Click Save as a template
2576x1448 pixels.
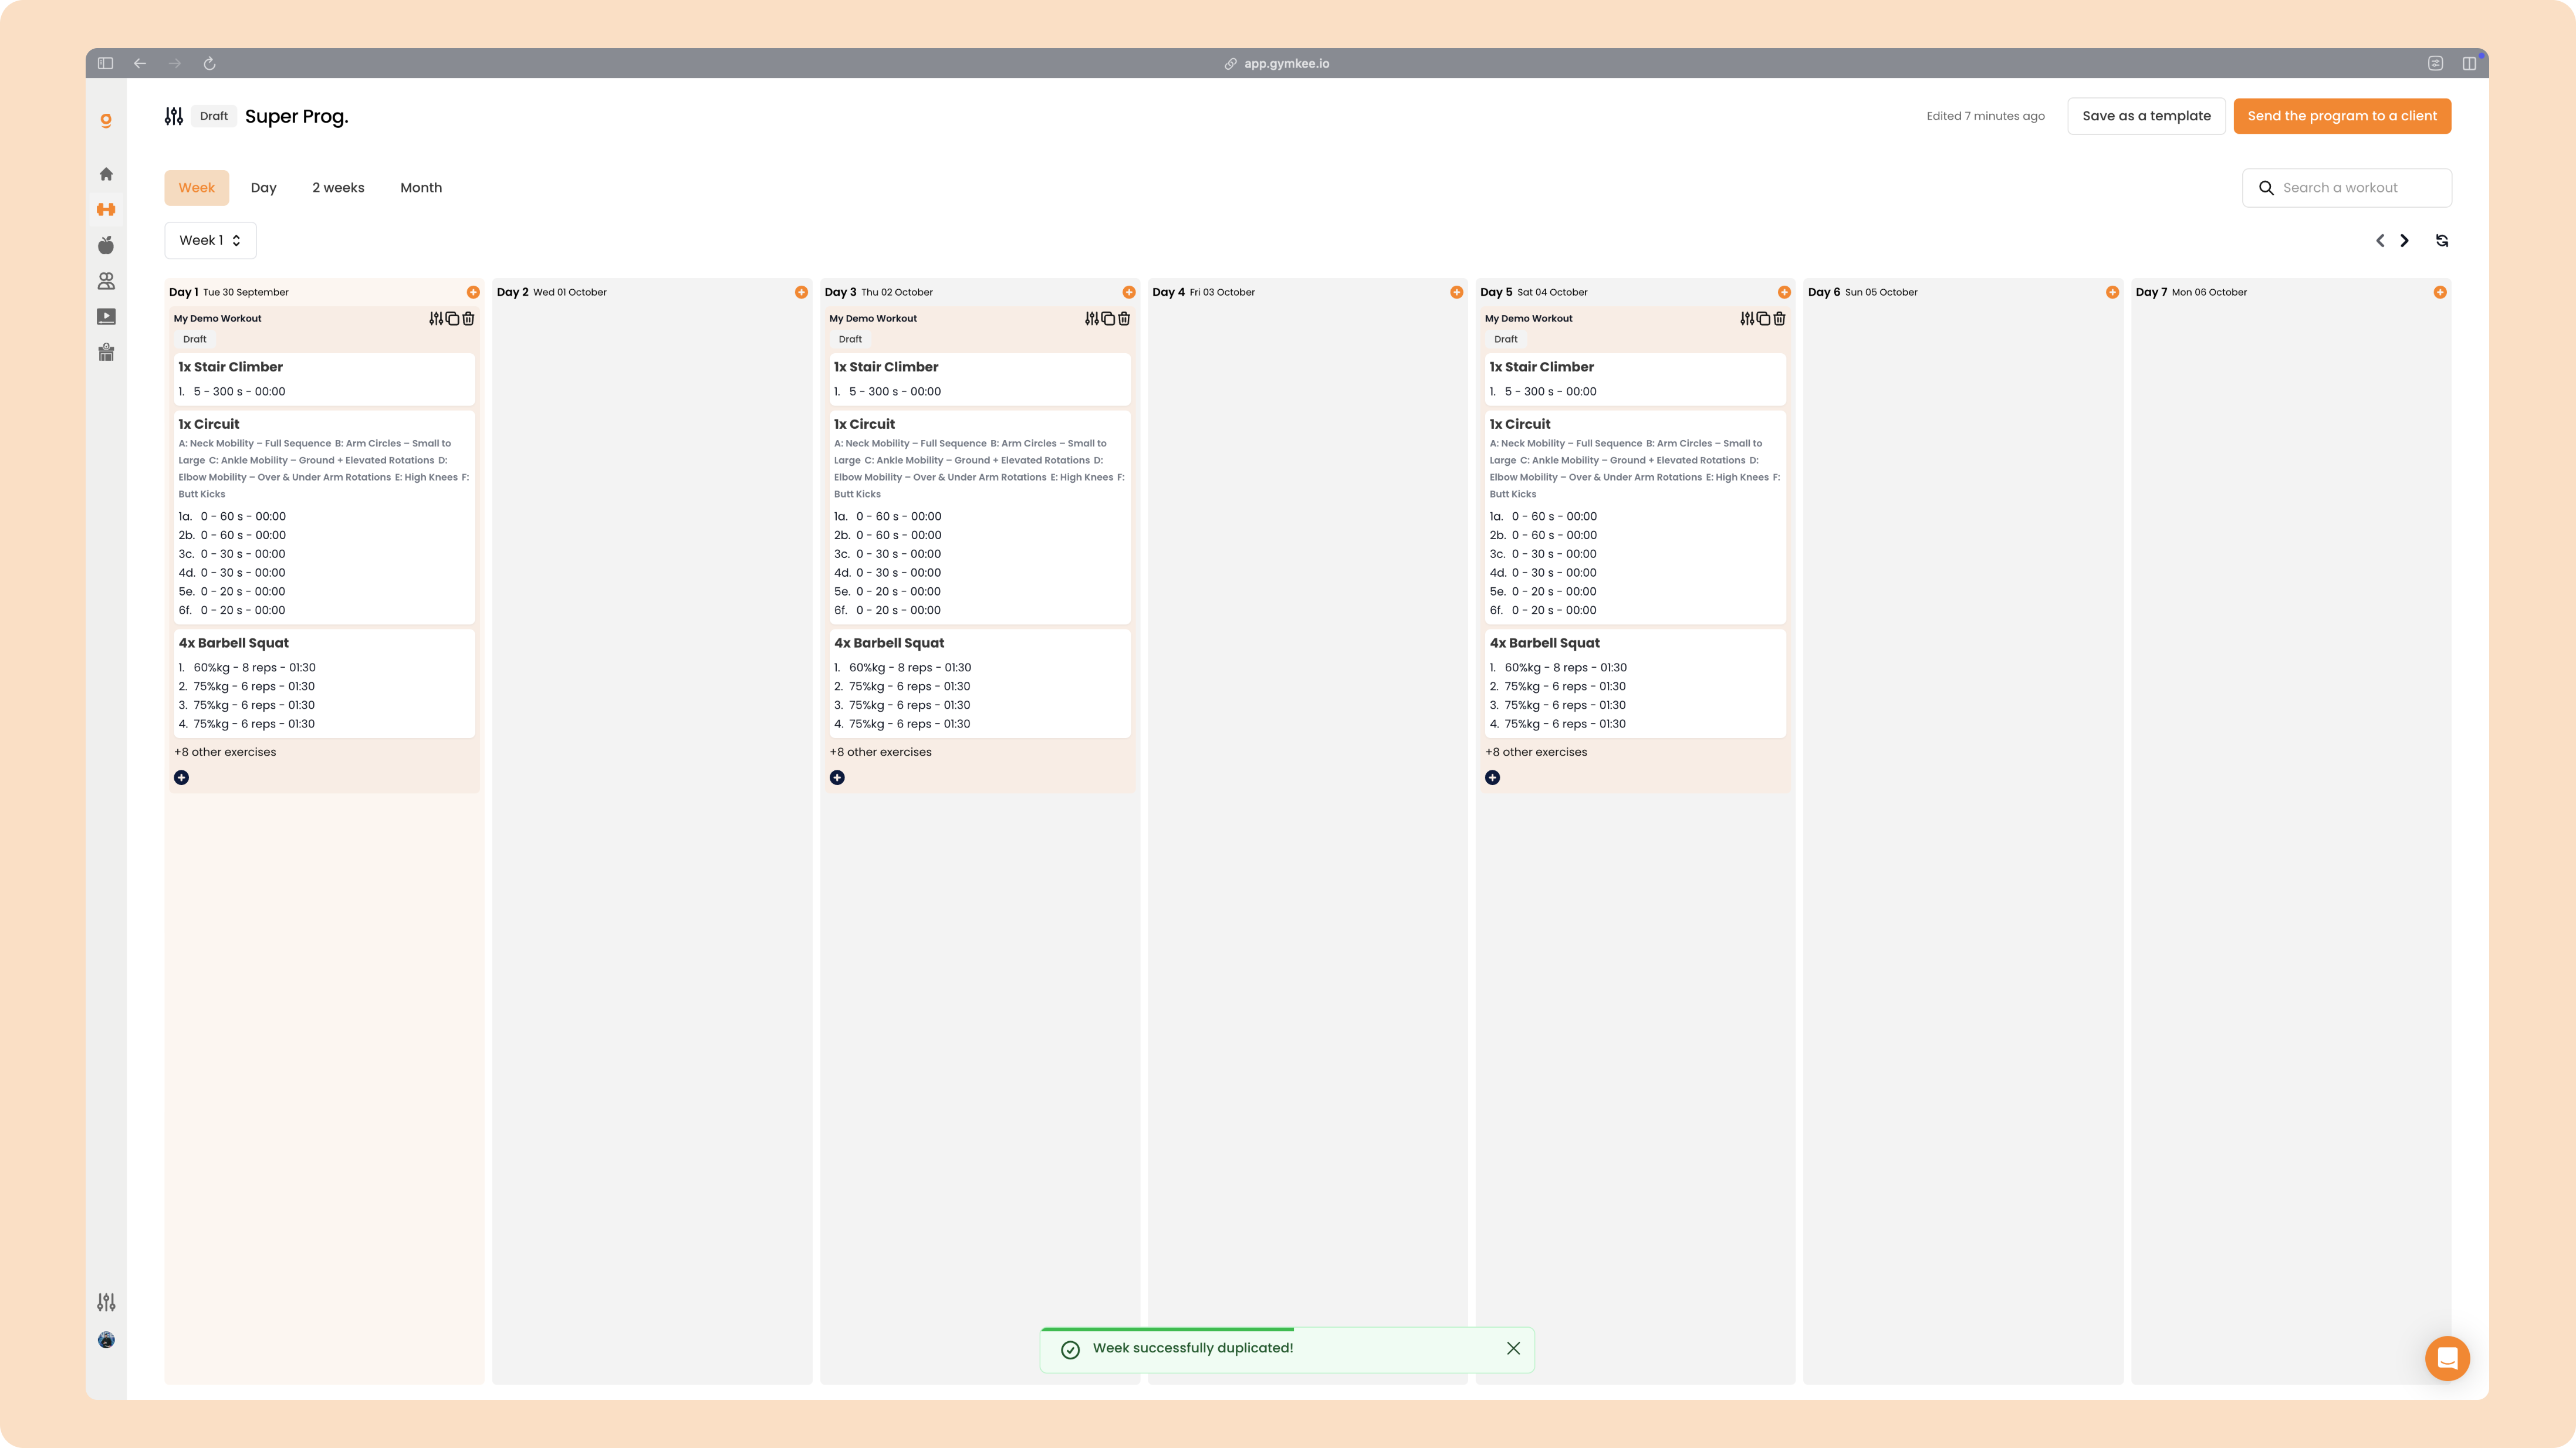click(x=2146, y=116)
